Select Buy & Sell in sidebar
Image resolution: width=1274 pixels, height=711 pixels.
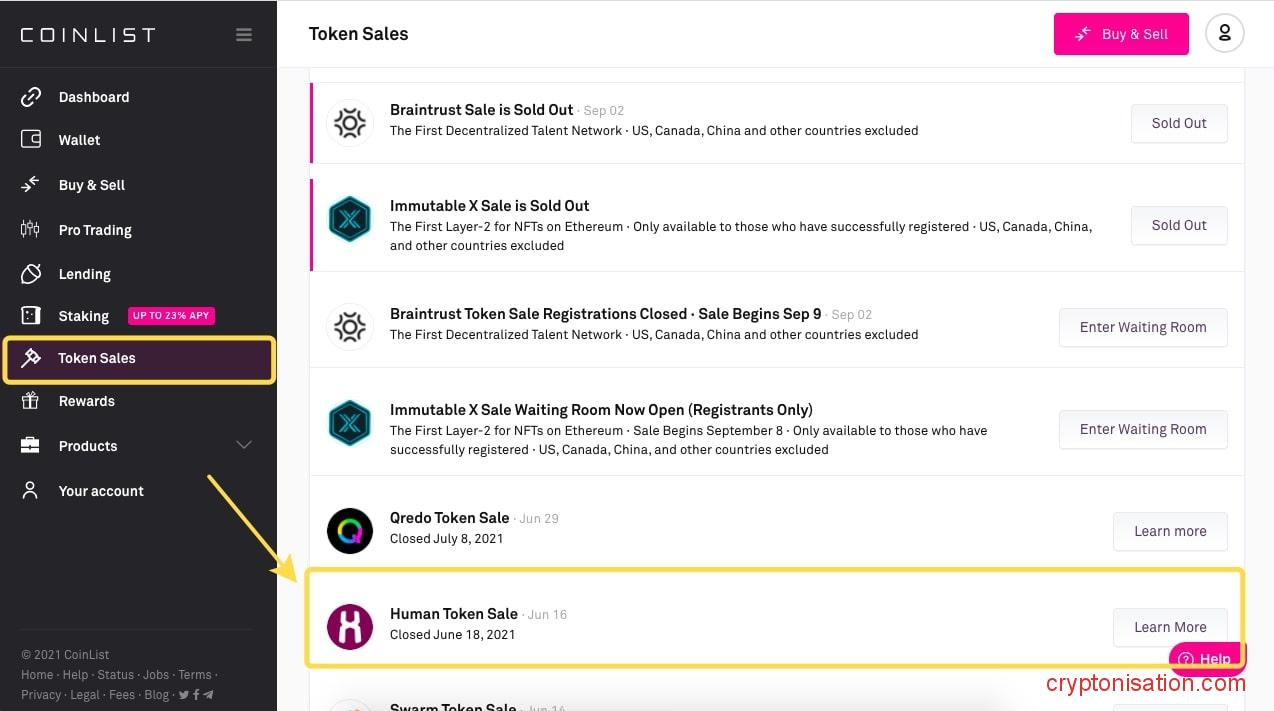coord(92,185)
